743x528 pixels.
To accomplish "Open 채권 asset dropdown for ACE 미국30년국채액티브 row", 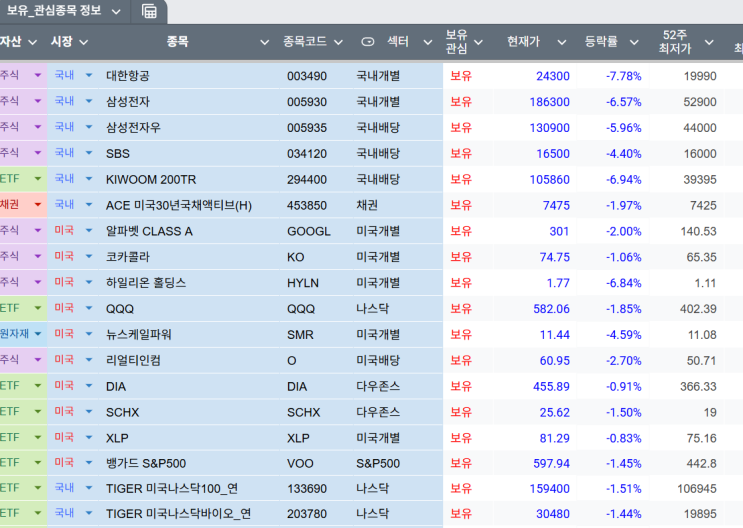I will click(38, 204).
